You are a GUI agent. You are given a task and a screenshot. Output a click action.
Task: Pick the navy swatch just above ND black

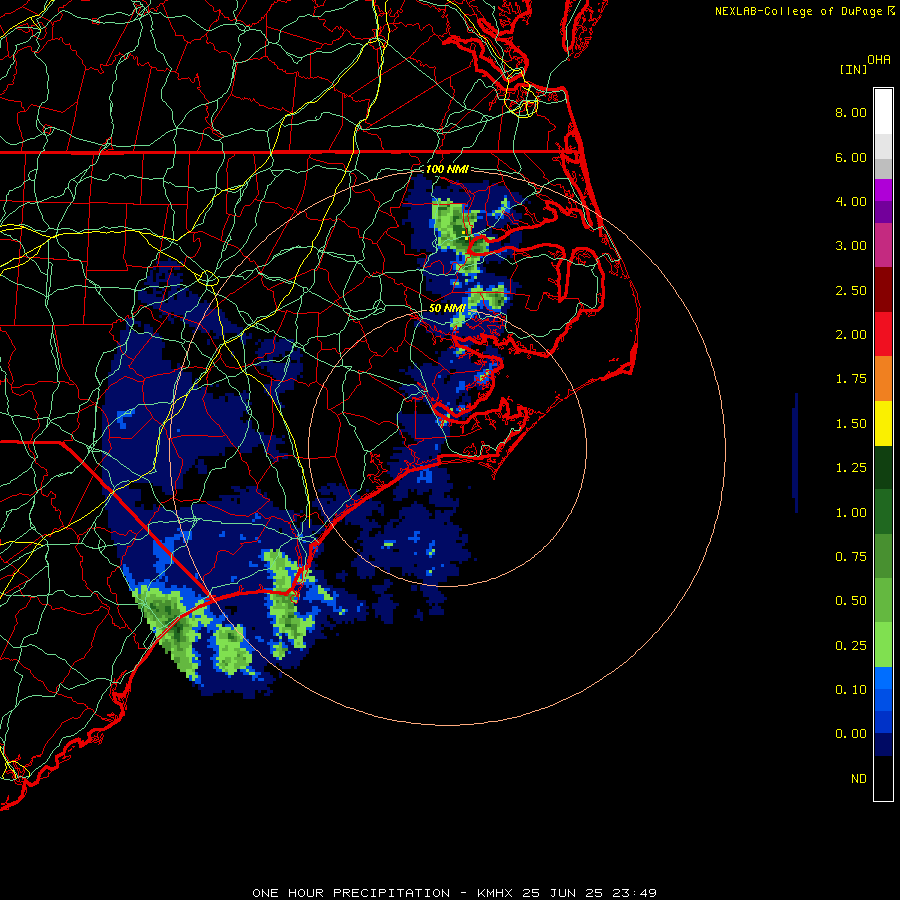(883, 744)
